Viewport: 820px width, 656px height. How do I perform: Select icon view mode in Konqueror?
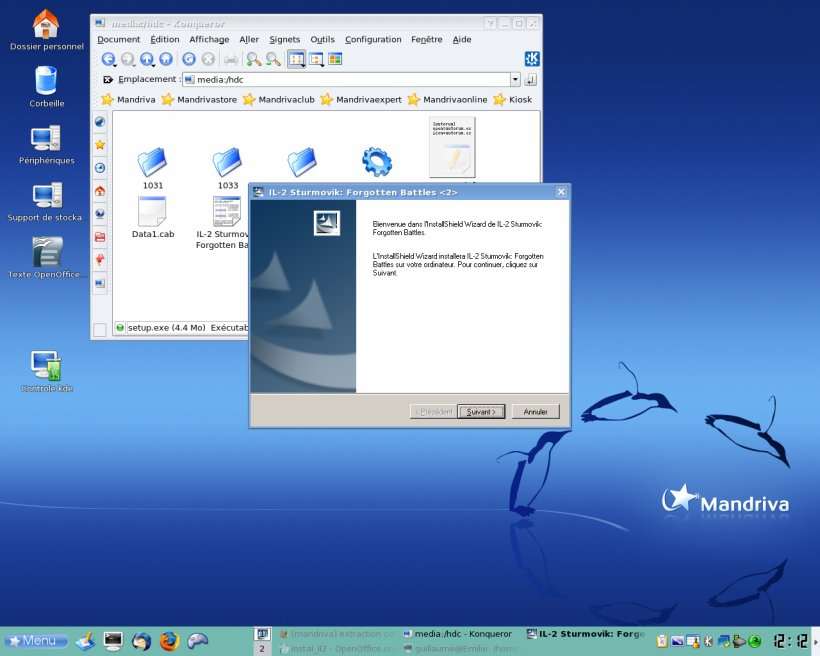coord(297,59)
